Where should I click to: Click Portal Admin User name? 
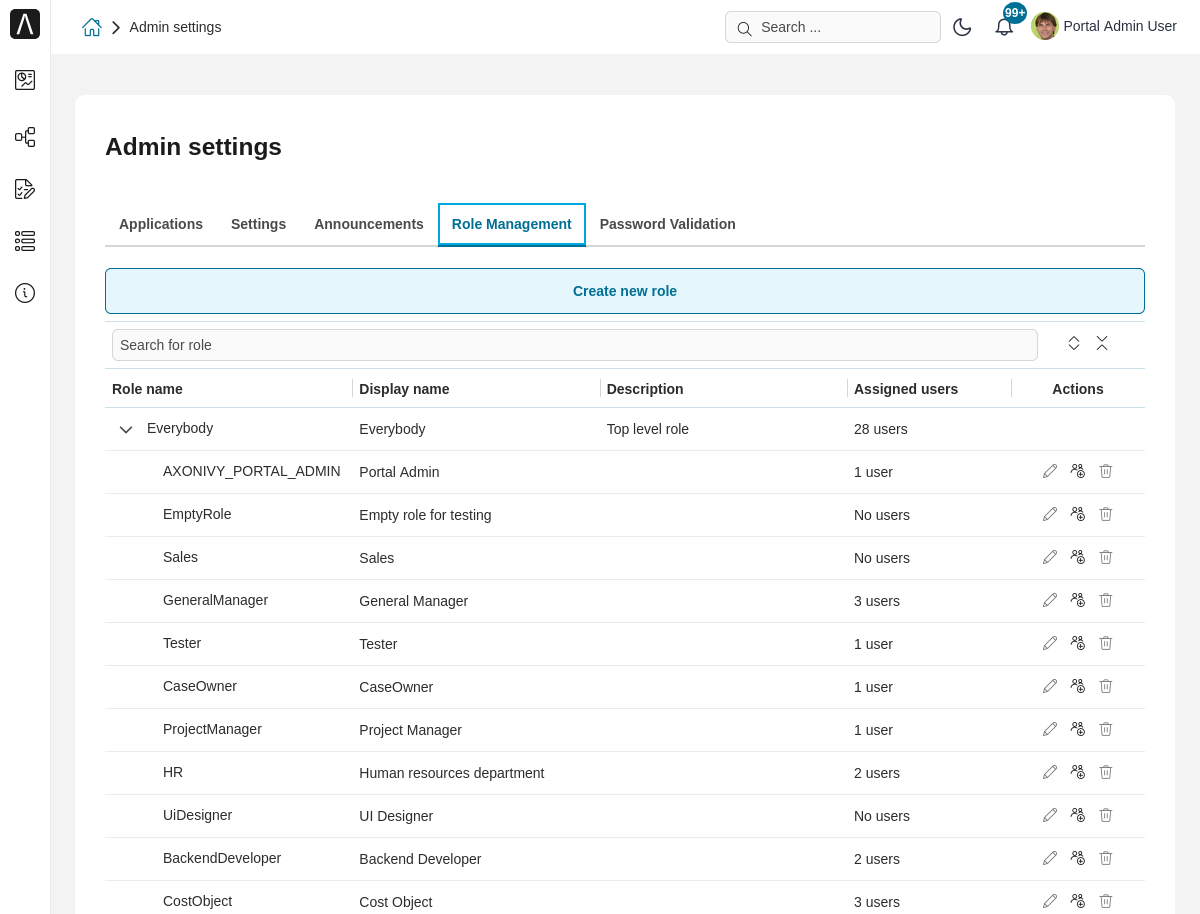[x=1120, y=26]
